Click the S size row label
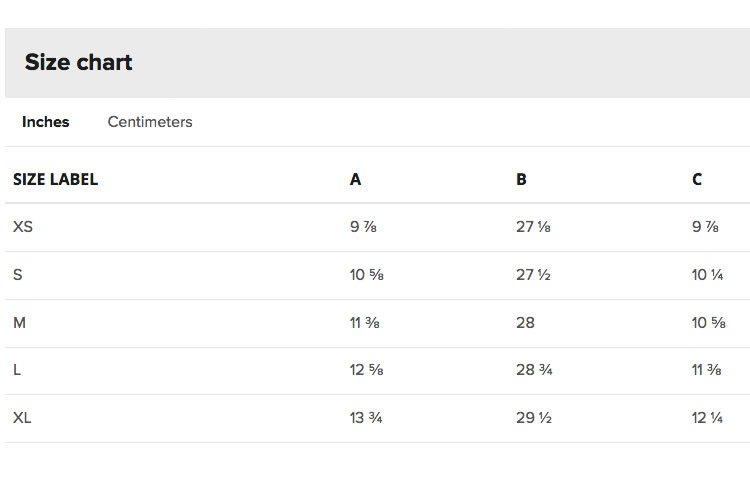The image size is (750, 500). pyautogui.click(x=18, y=275)
